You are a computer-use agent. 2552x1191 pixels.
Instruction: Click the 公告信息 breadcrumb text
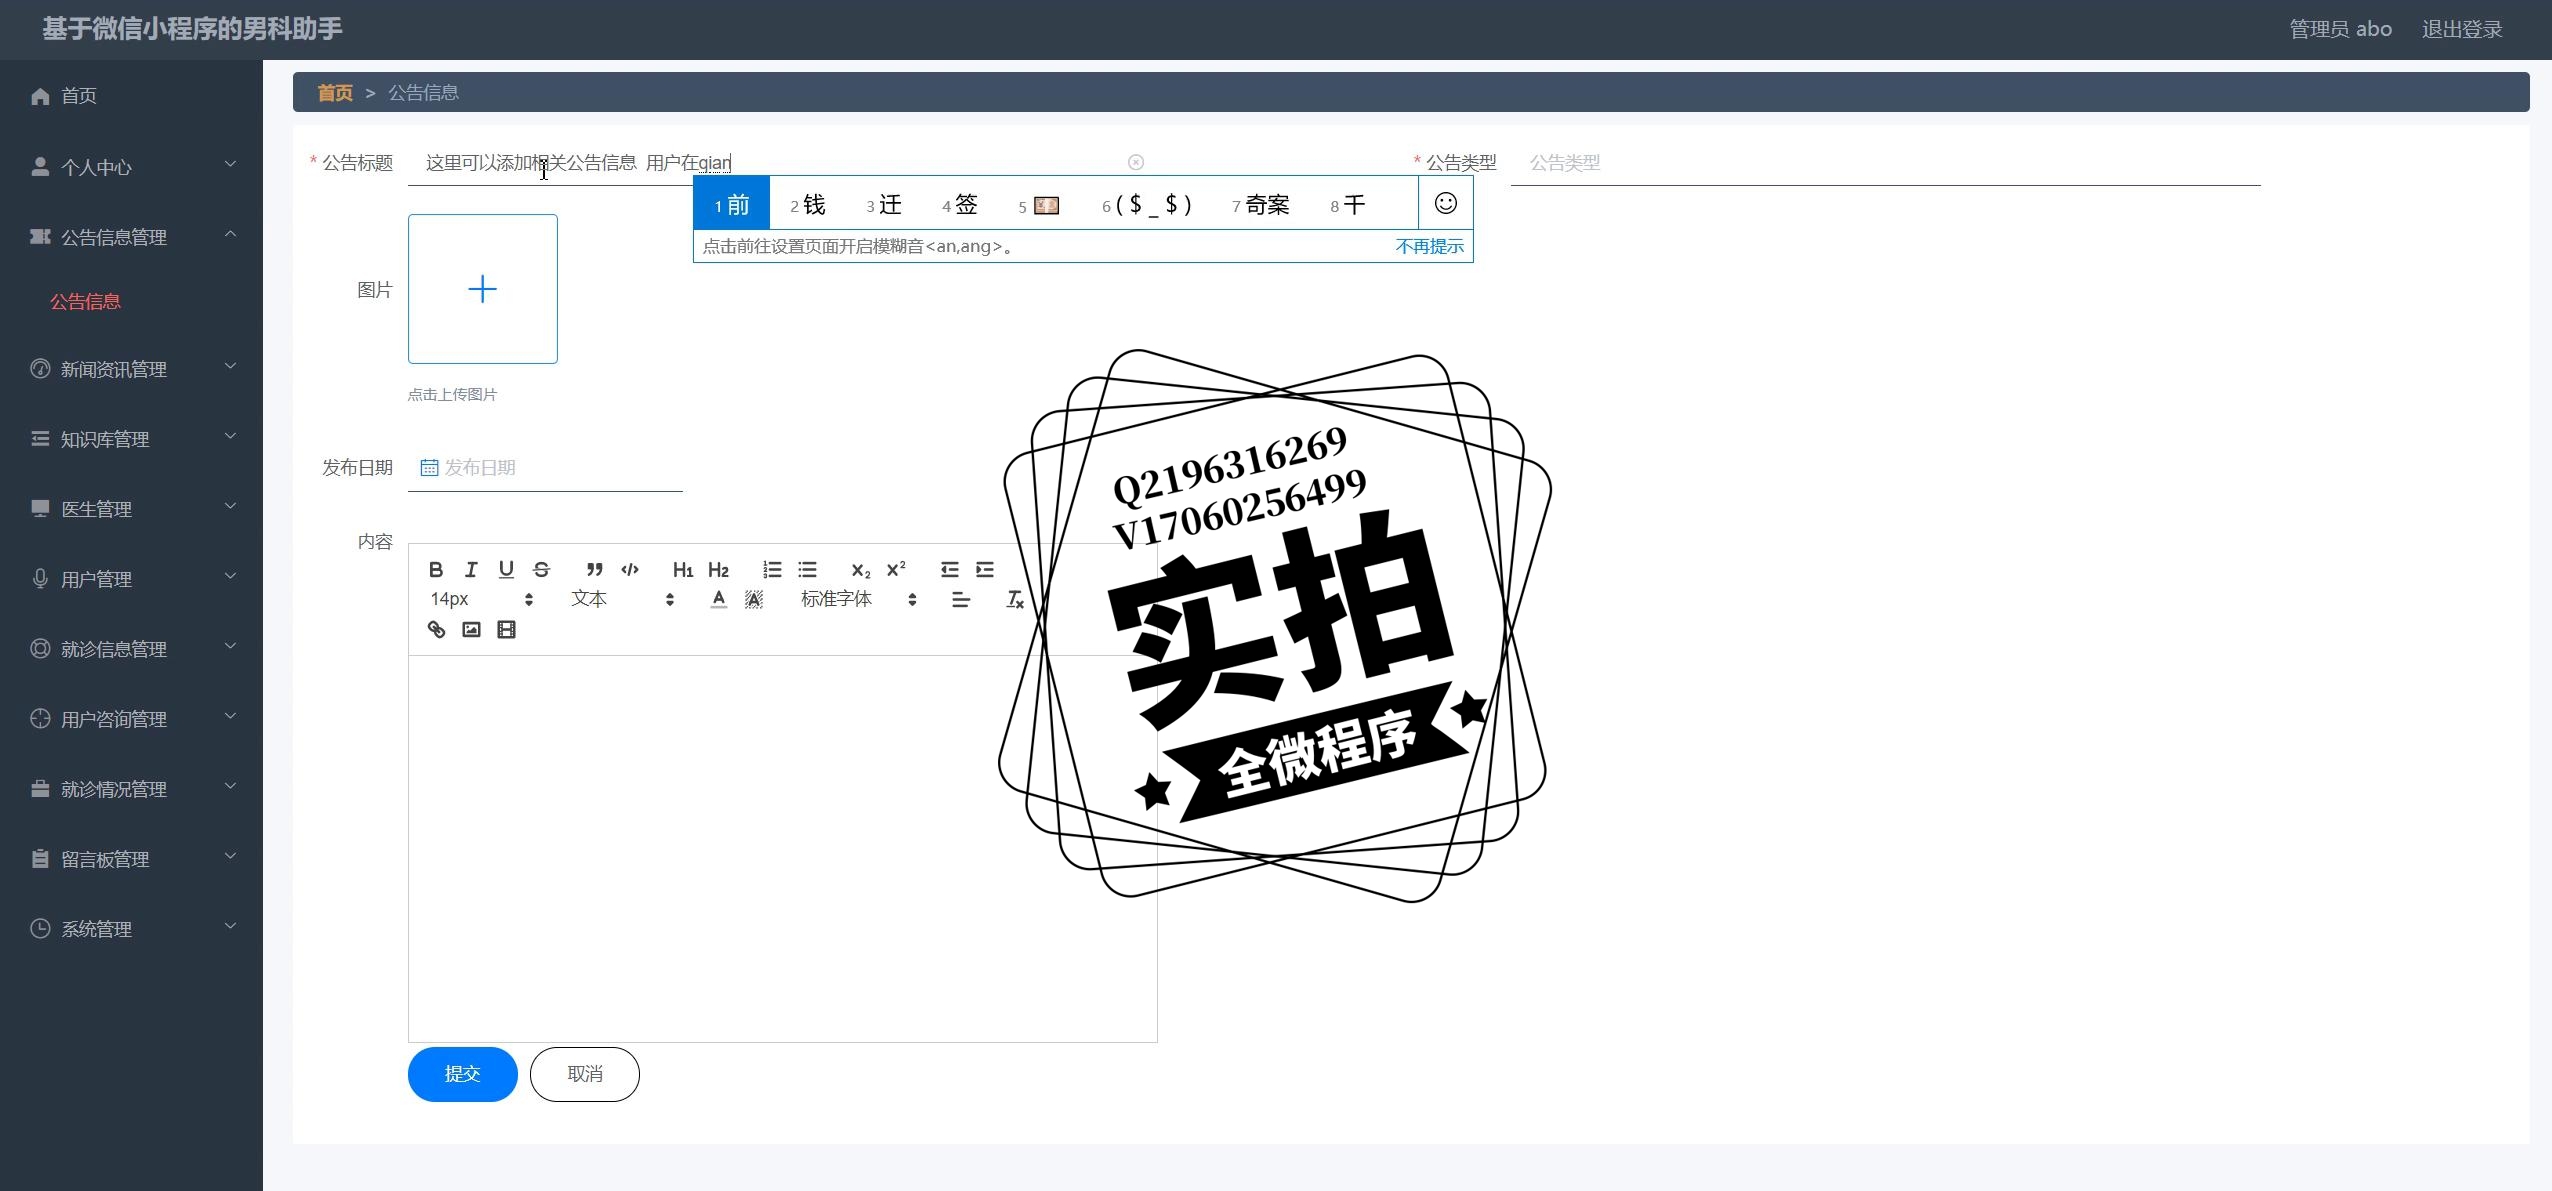click(x=423, y=93)
